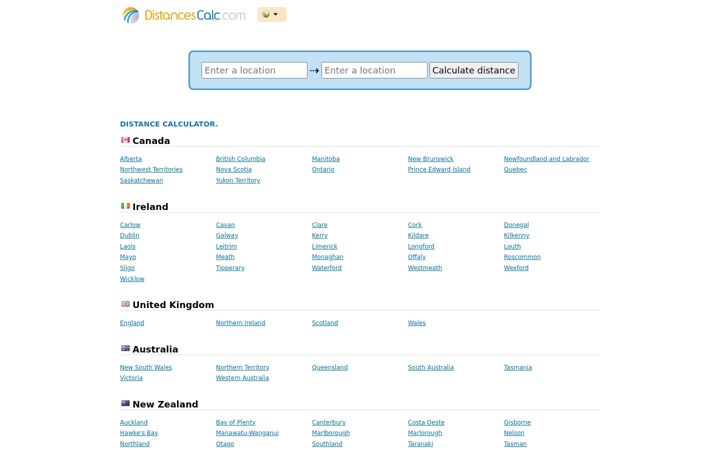Click the Calculate distance button
The width and height of the screenshot is (720, 450).
(x=473, y=70)
